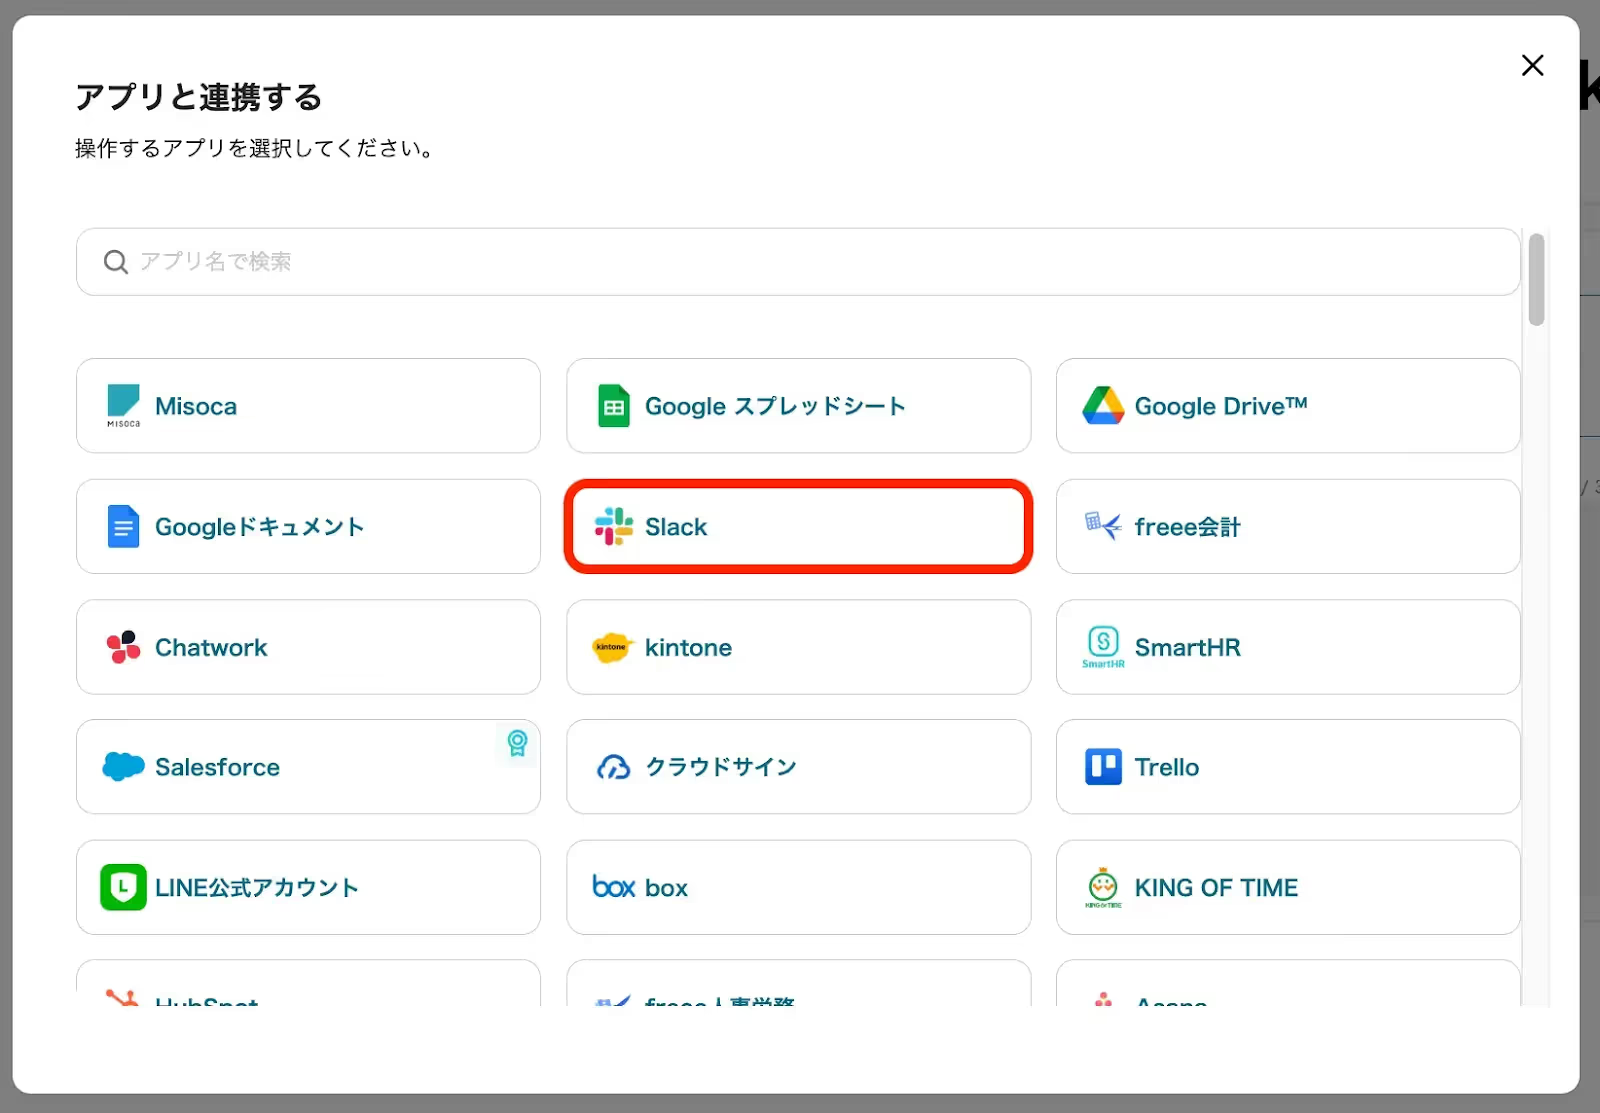
Task: Choose the クラウドサイン app card
Action: pos(798,767)
